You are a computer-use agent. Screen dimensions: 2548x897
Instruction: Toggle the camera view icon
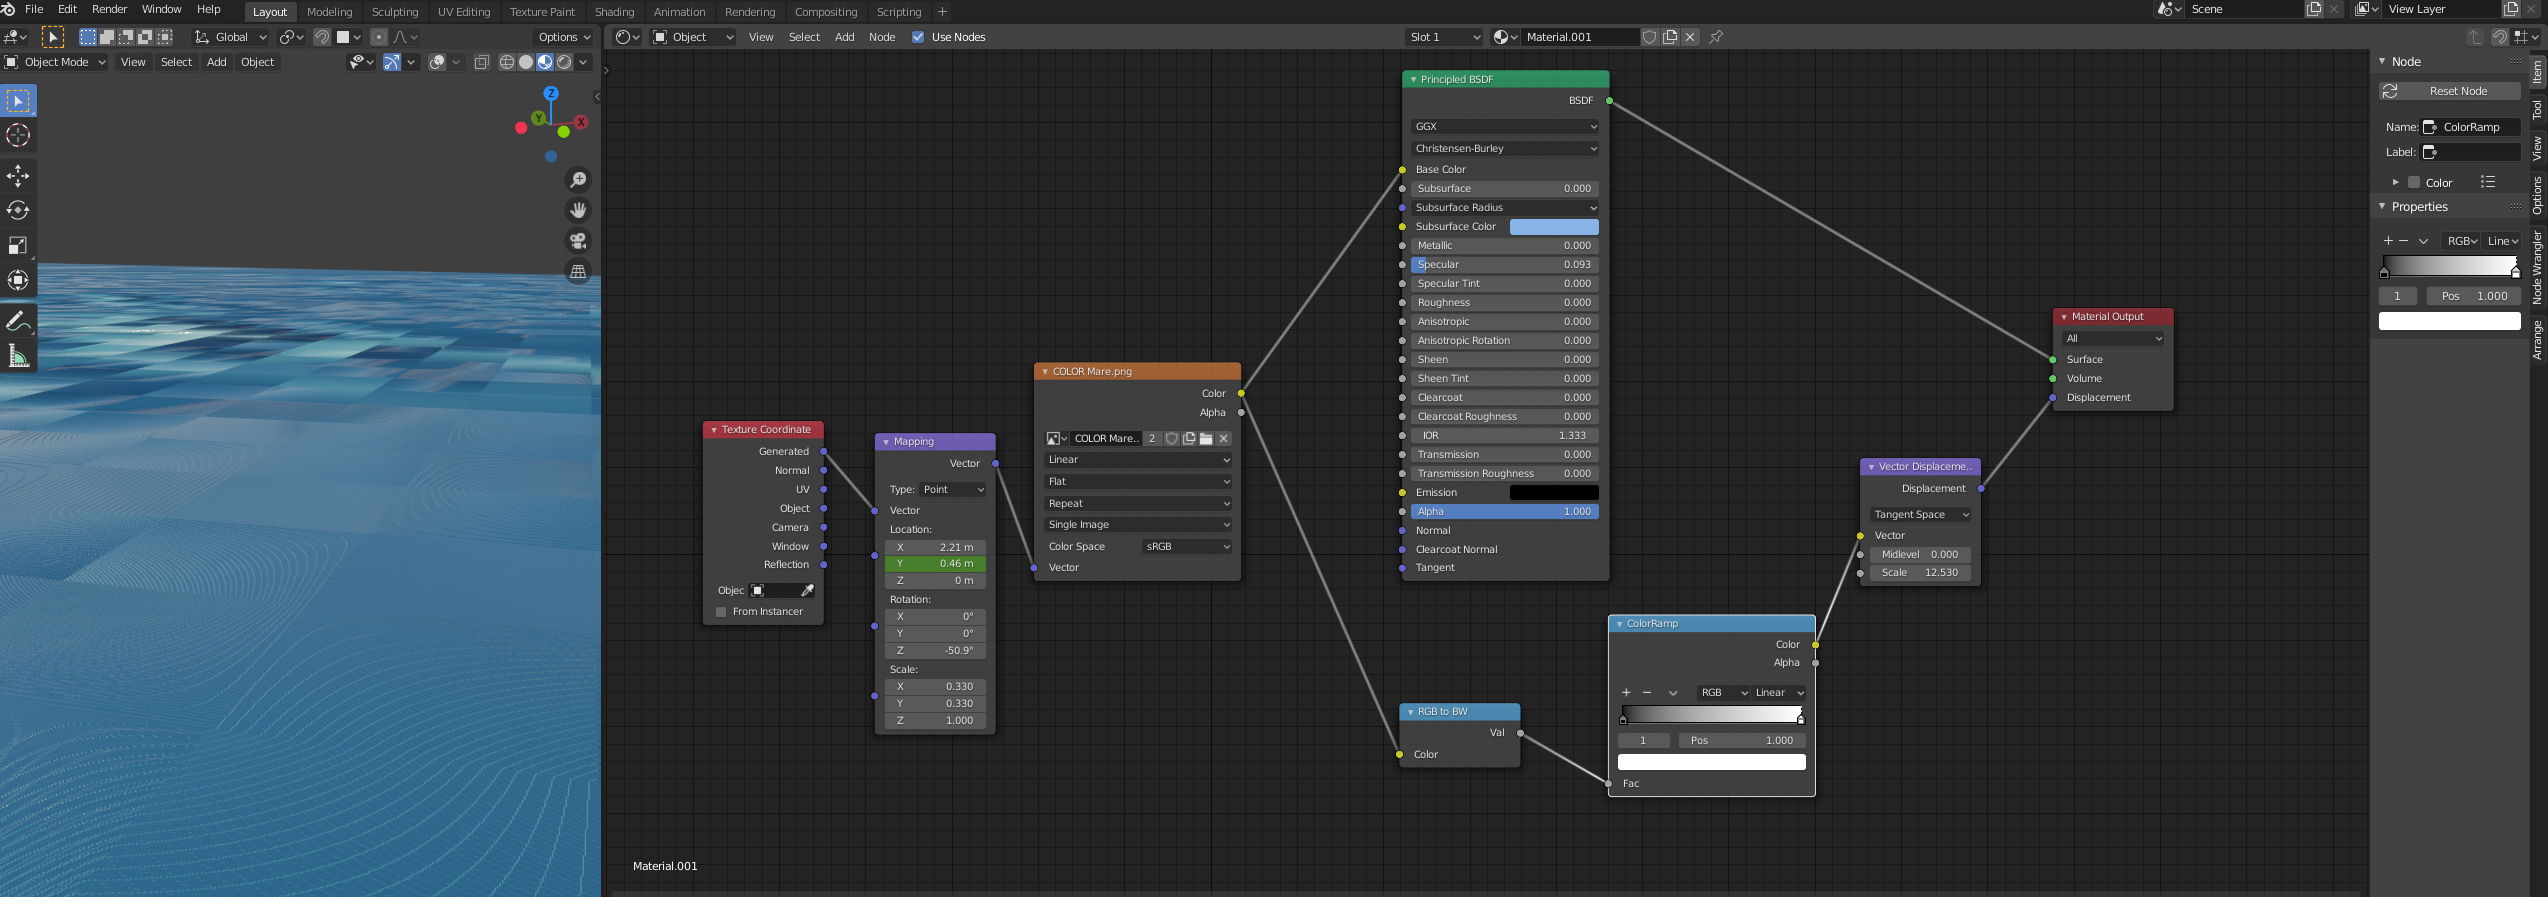pos(578,241)
